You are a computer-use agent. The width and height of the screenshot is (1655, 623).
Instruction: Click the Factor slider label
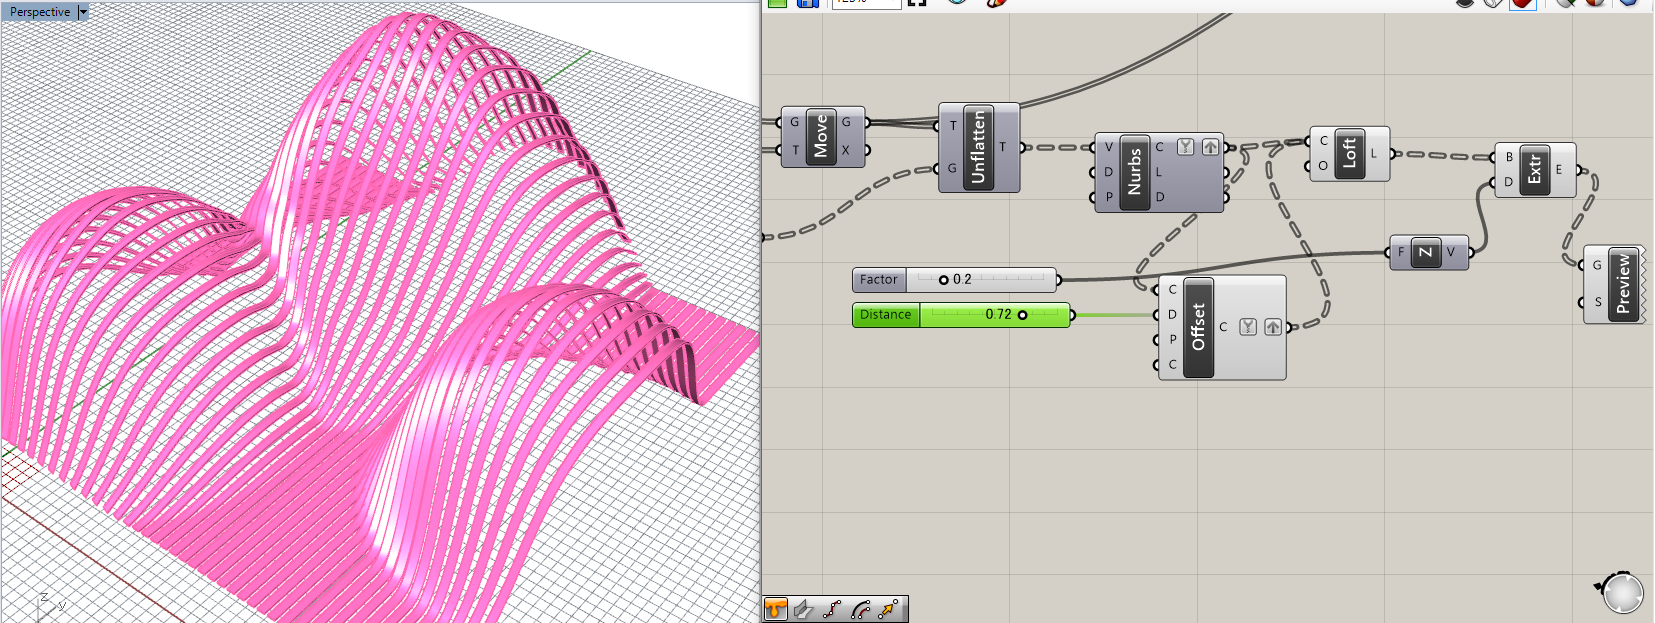pyautogui.click(x=878, y=280)
